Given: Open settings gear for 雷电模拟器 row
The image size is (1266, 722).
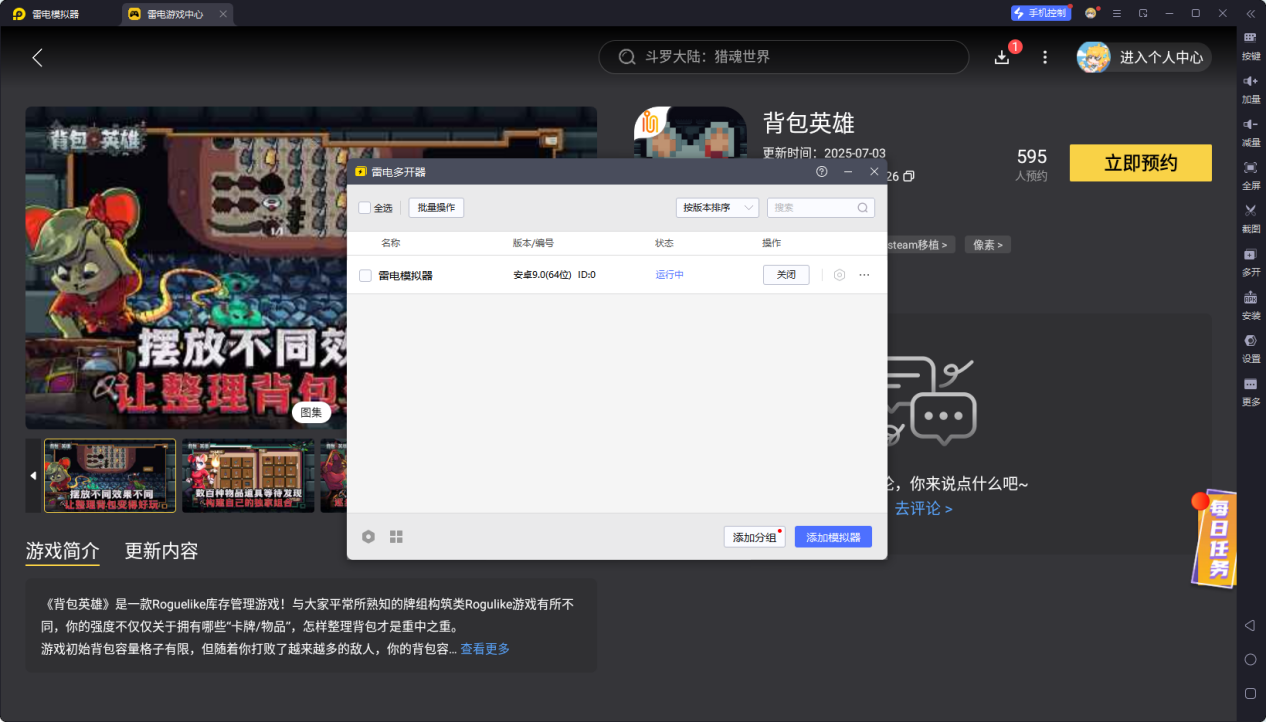Looking at the screenshot, I should pyautogui.click(x=840, y=275).
